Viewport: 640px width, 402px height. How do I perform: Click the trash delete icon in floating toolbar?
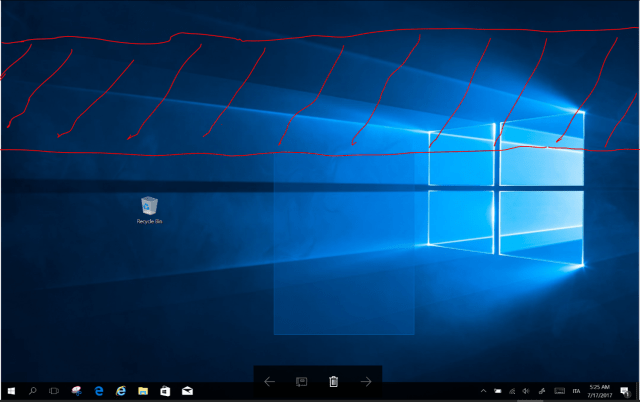(334, 381)
